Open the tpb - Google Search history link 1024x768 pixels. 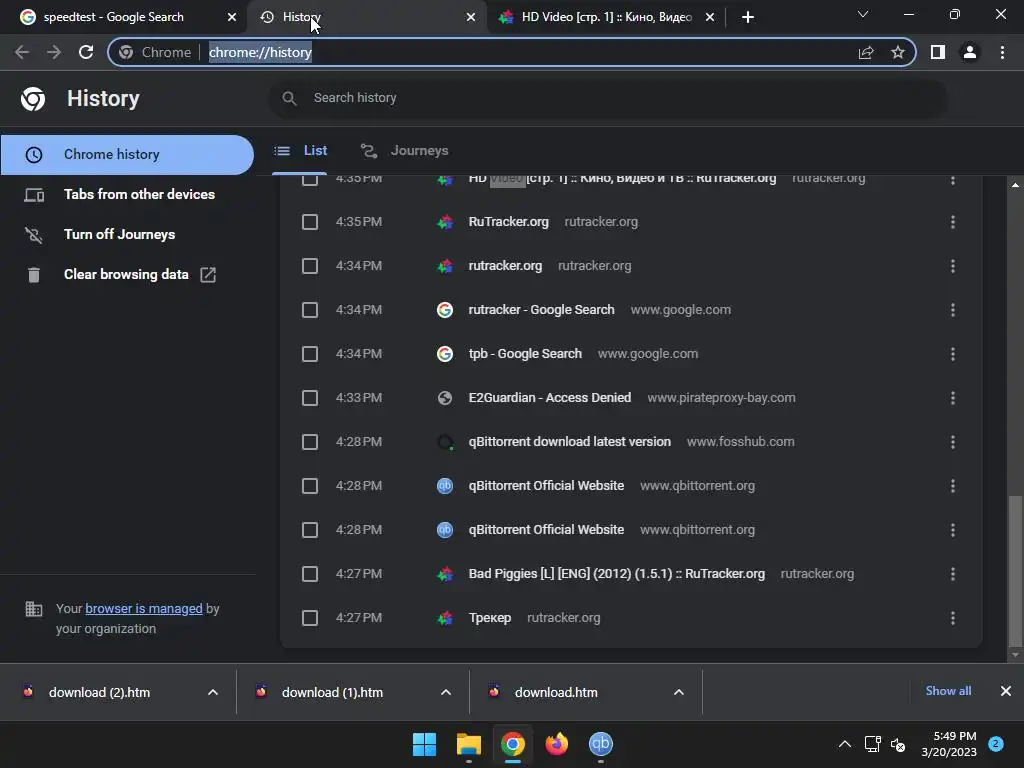[x=525, y=354]
